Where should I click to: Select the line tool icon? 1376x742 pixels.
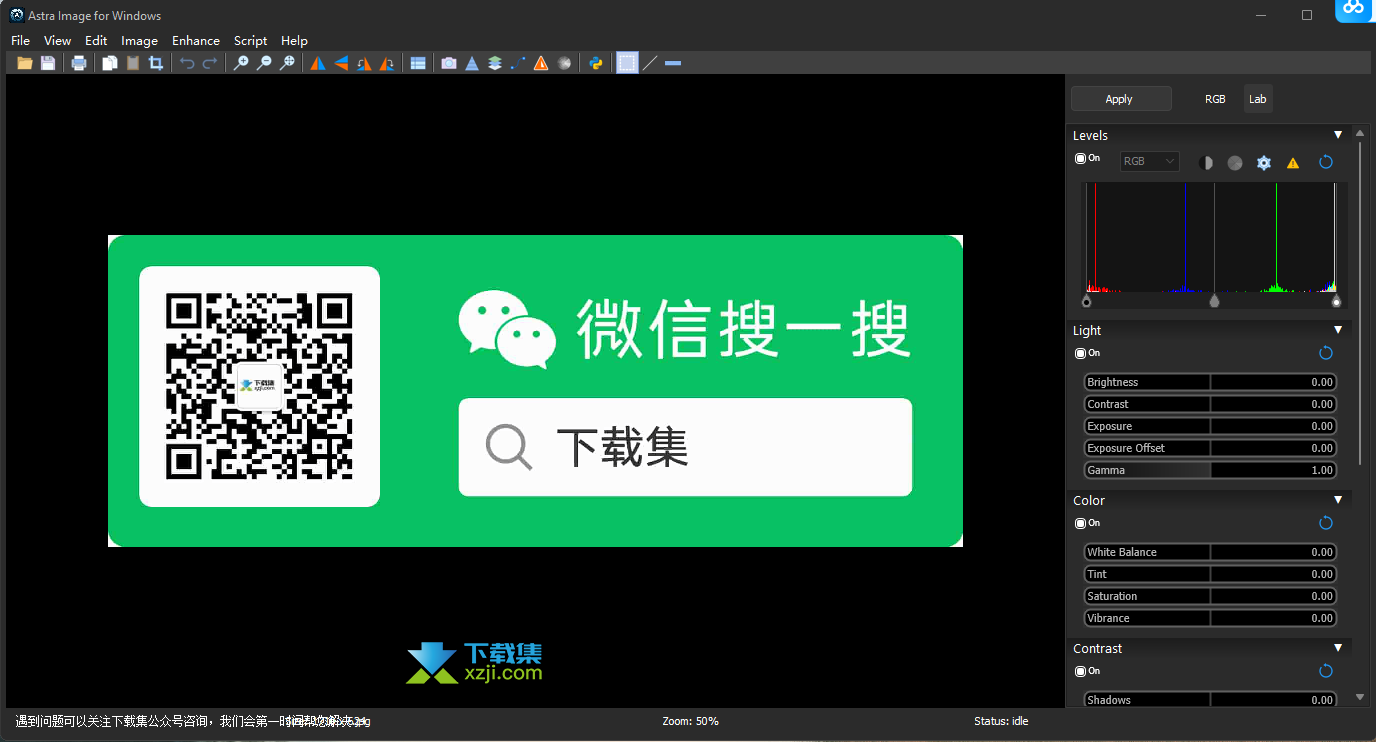tap(650, 63)
